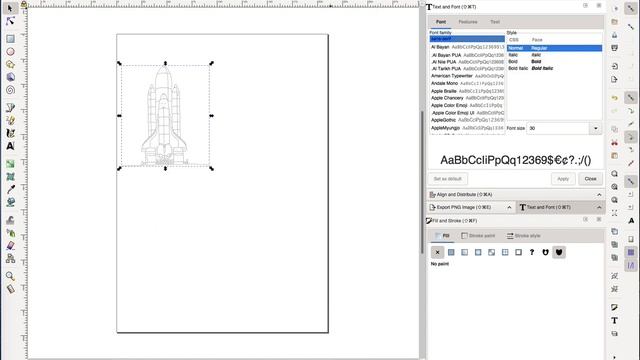Click the Paste clipboard icon

[x=614, y=156]
